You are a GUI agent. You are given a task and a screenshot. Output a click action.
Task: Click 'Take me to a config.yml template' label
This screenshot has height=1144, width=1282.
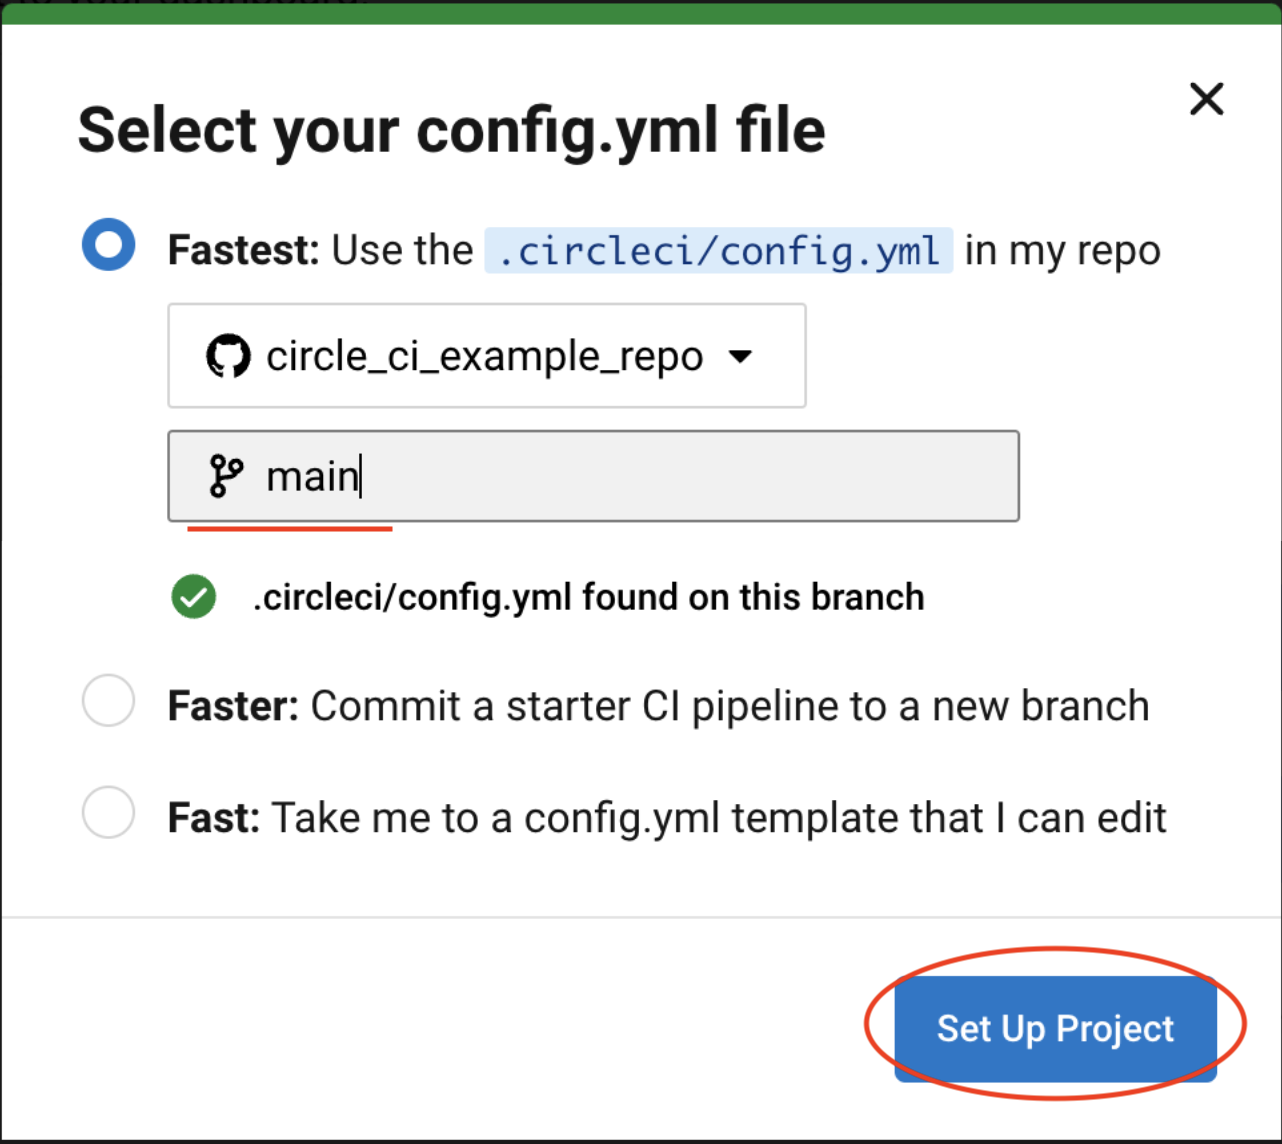click(x=718, y=818)
